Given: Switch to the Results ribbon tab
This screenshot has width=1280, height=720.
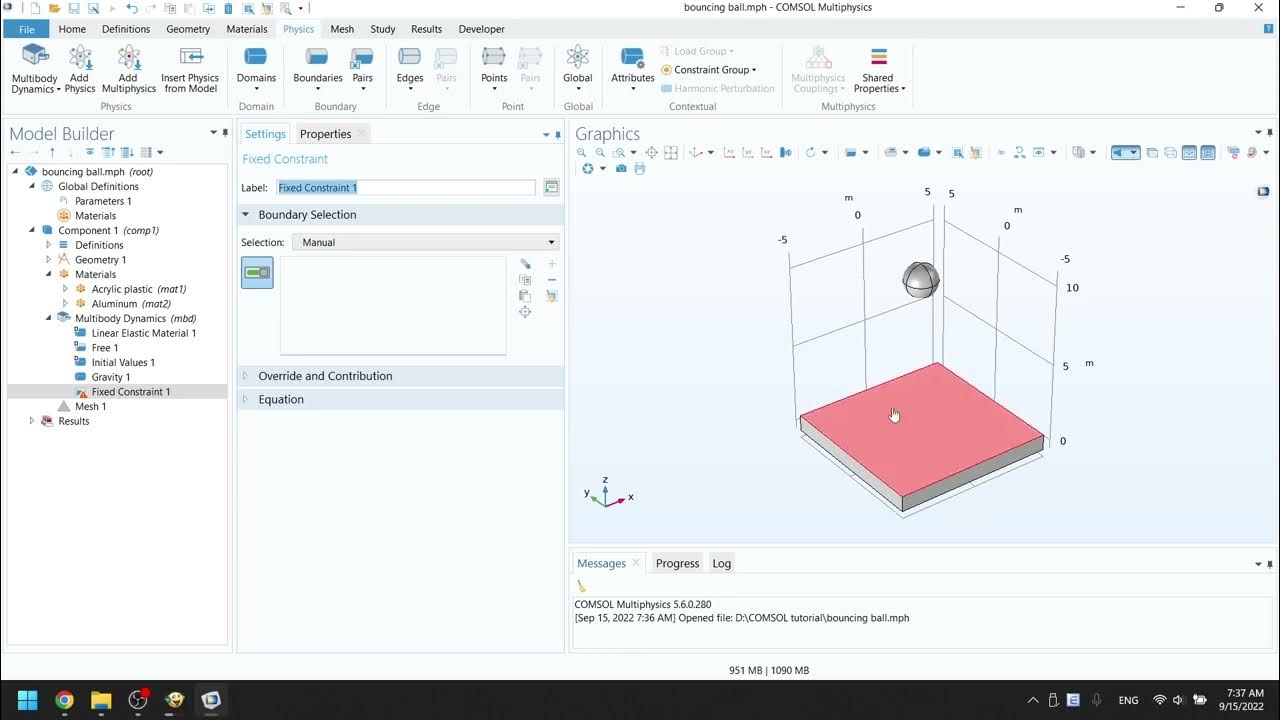Looking at the screenshot, I should coord(426,29).
